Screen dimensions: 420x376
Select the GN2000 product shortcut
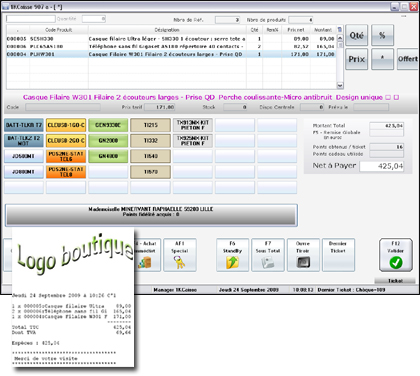pos(108,141)
